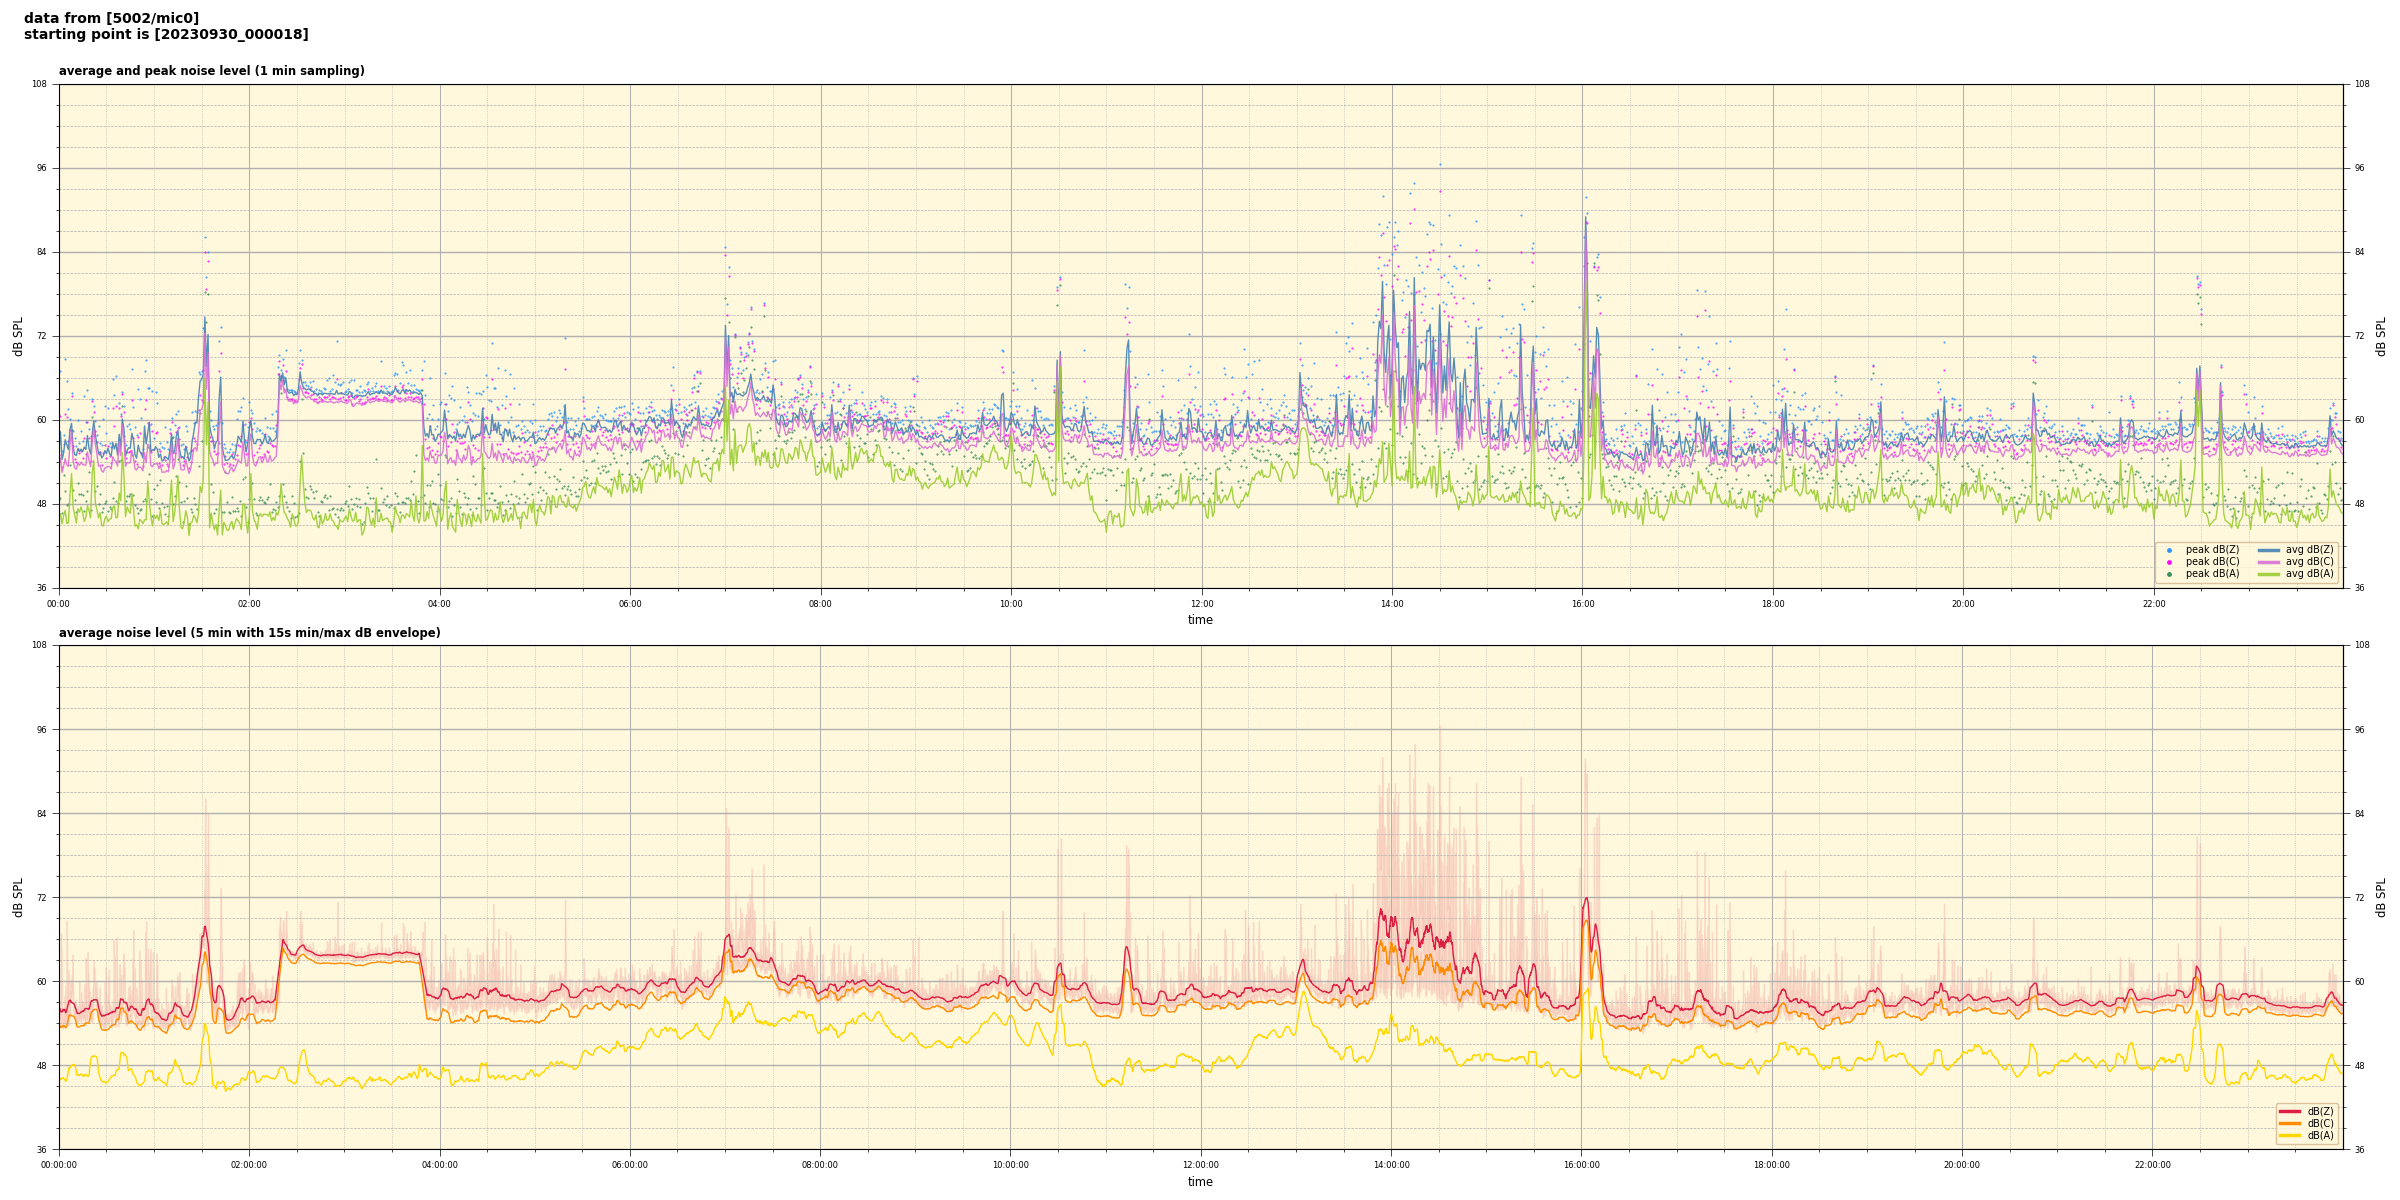
Task: Click the 108 y-axis tick at top-left of upper chart
Action: point(39,84)
